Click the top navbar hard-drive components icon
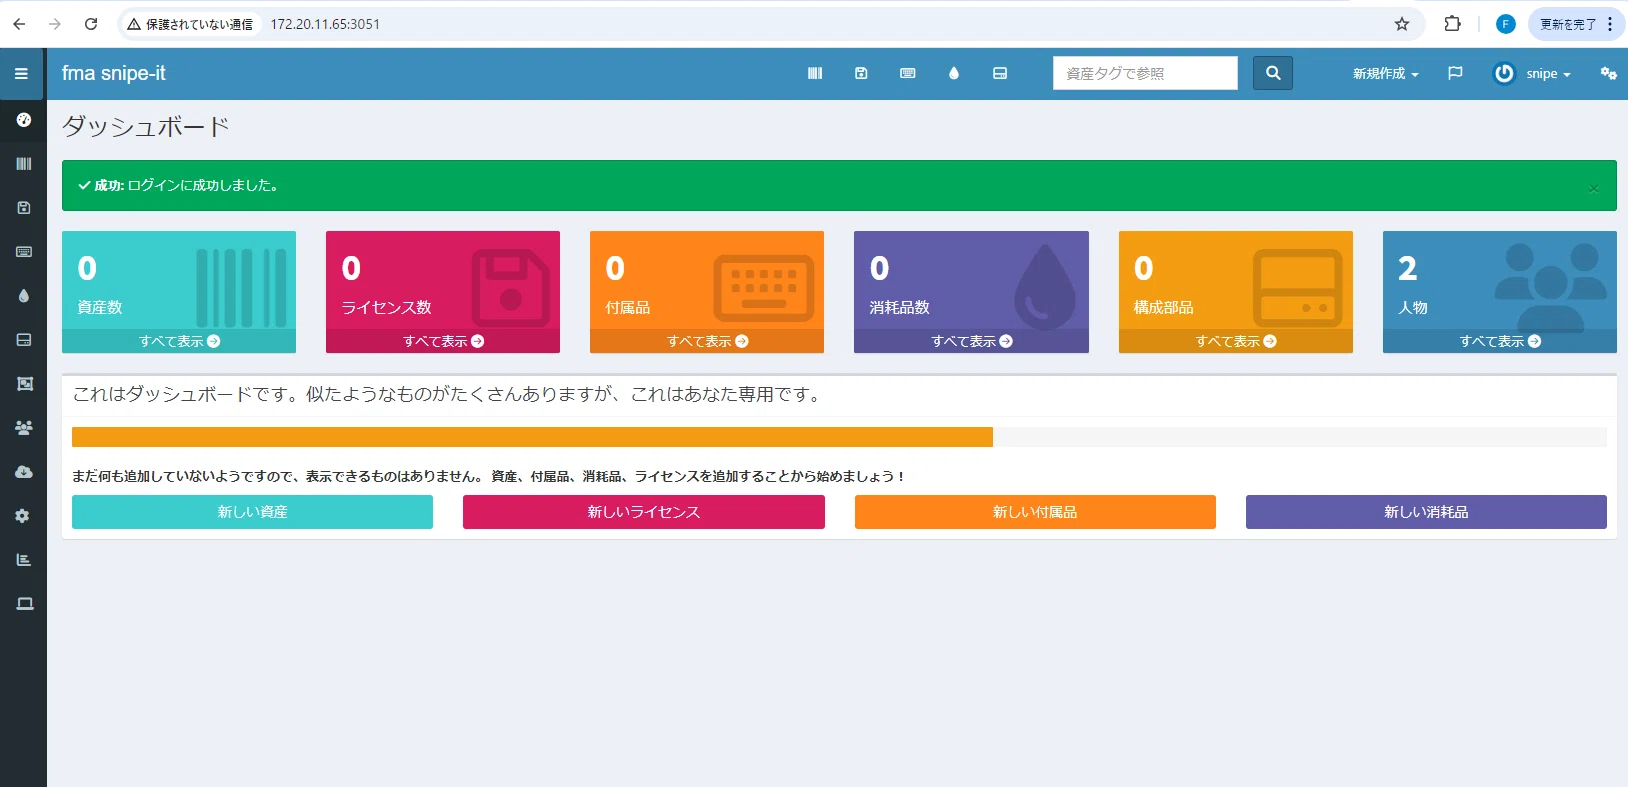 (1000, 73)
